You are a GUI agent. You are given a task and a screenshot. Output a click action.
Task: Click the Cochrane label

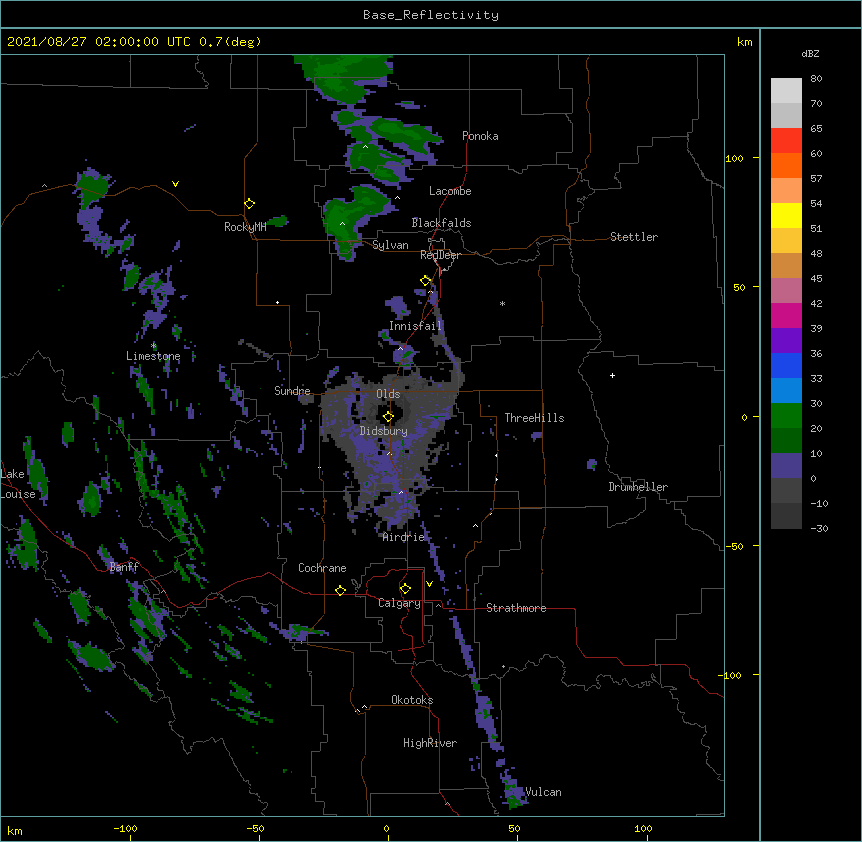pyautogui.click(x=322, y=568)
